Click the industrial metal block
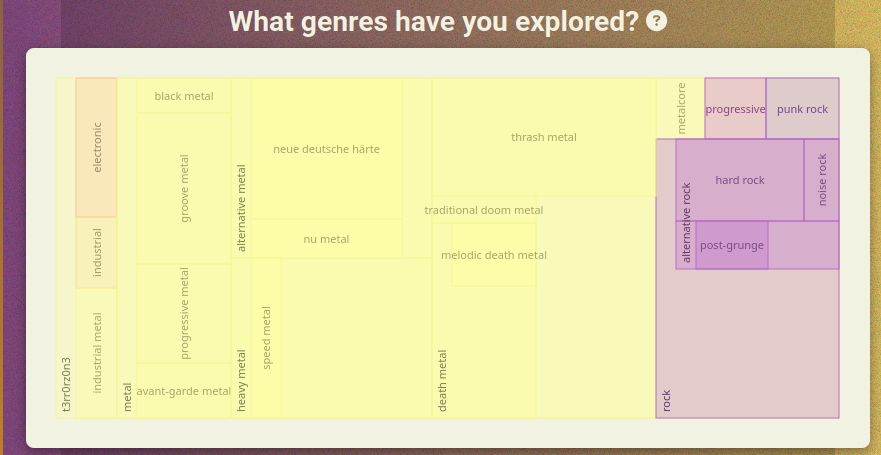 [97, 352]
